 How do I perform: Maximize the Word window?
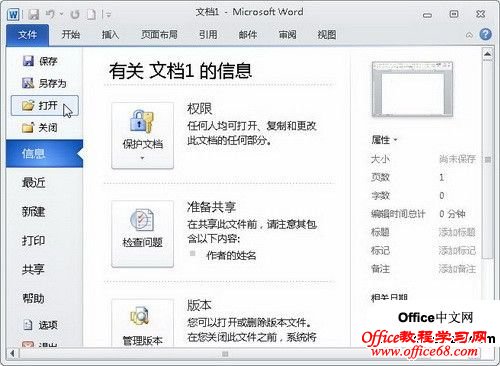coord(454,14)
